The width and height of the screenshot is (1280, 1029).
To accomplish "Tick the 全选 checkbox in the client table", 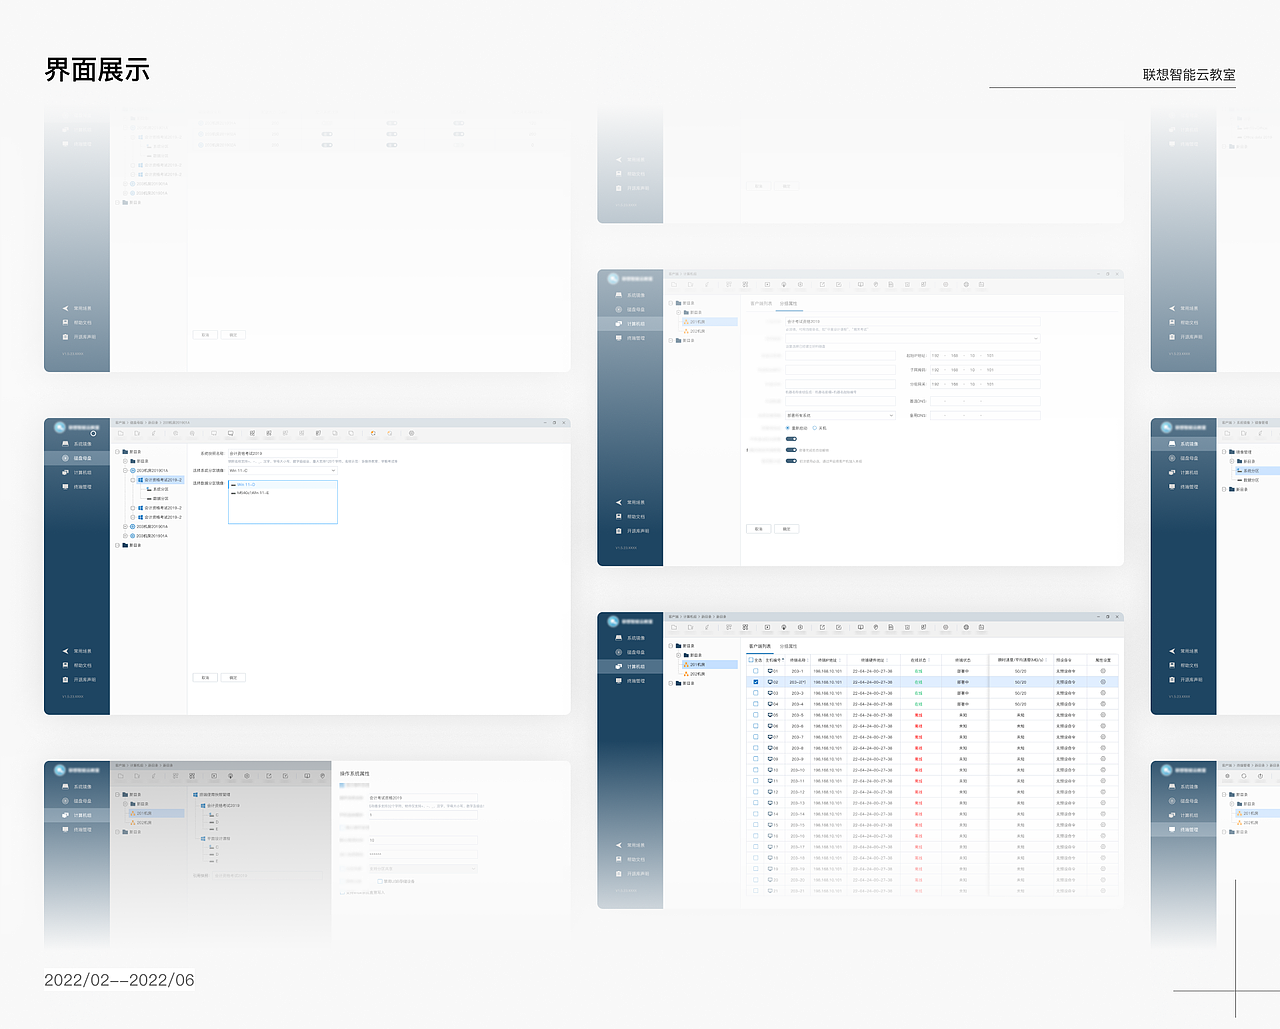I will pos(751,660).
